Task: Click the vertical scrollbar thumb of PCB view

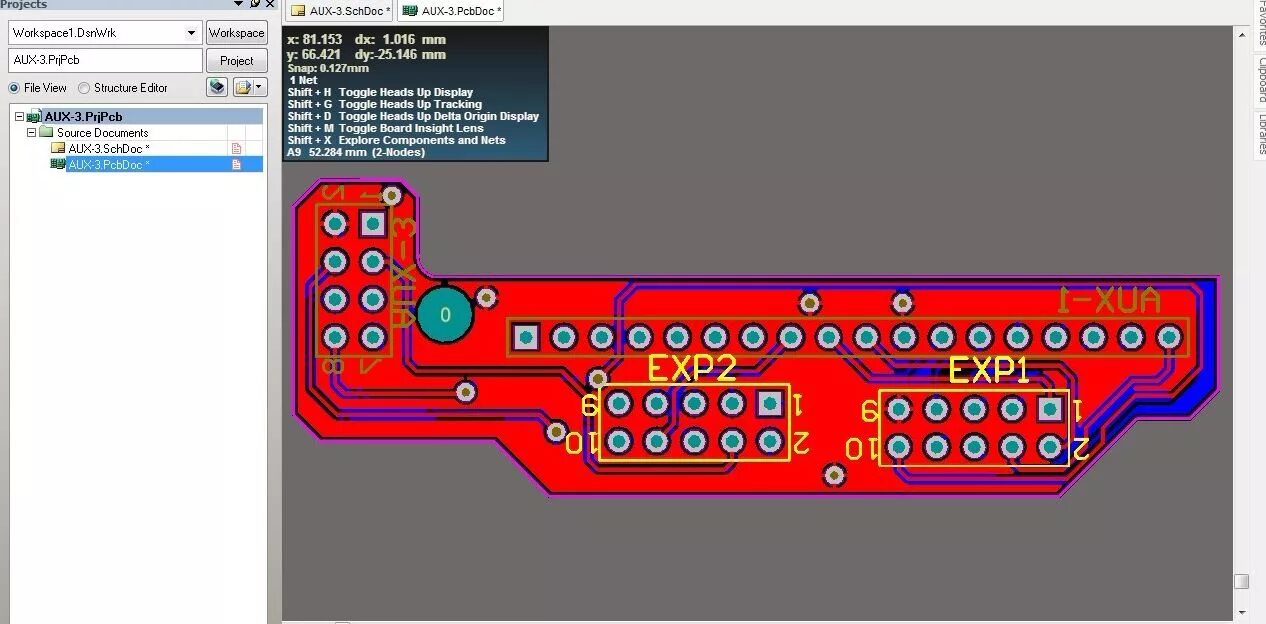Action: (x=1241, y=581)
